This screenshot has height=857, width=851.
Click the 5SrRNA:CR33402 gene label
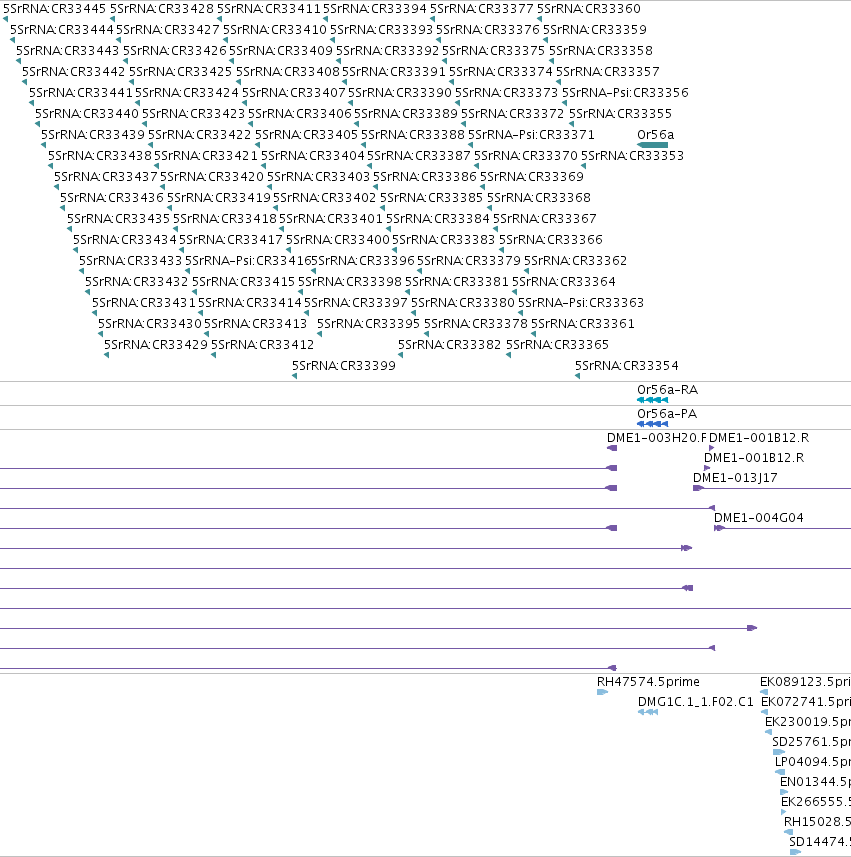[x=325, y=198]
